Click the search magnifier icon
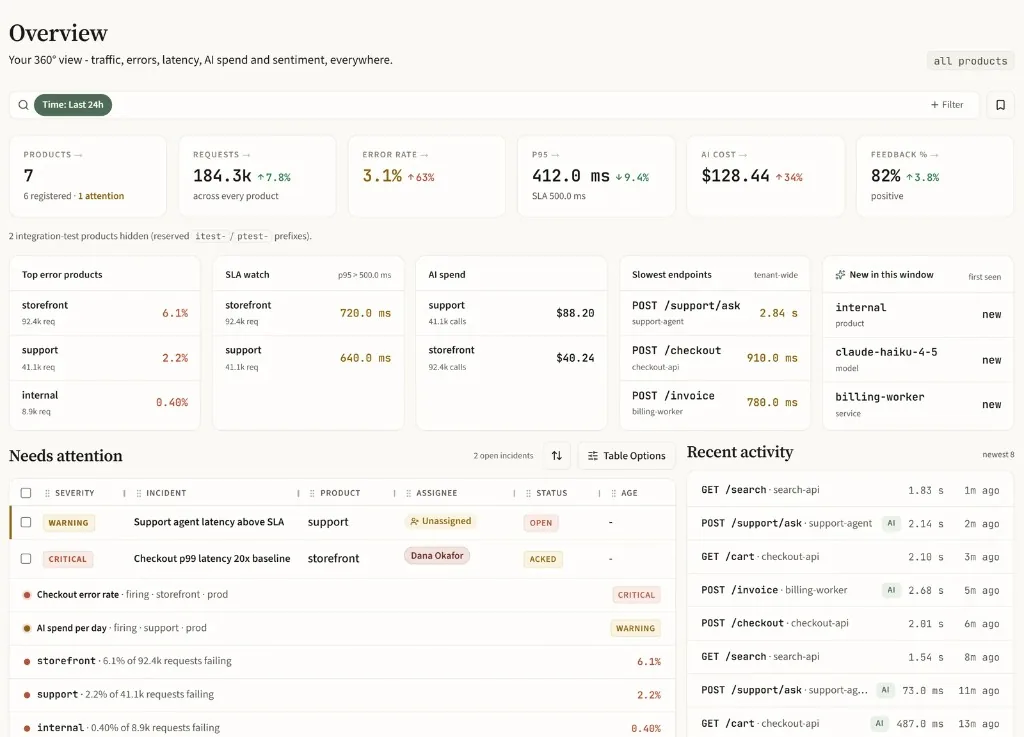Image resolution: width=1024 pixels, height=737 pixels. [x=23, y=105]
